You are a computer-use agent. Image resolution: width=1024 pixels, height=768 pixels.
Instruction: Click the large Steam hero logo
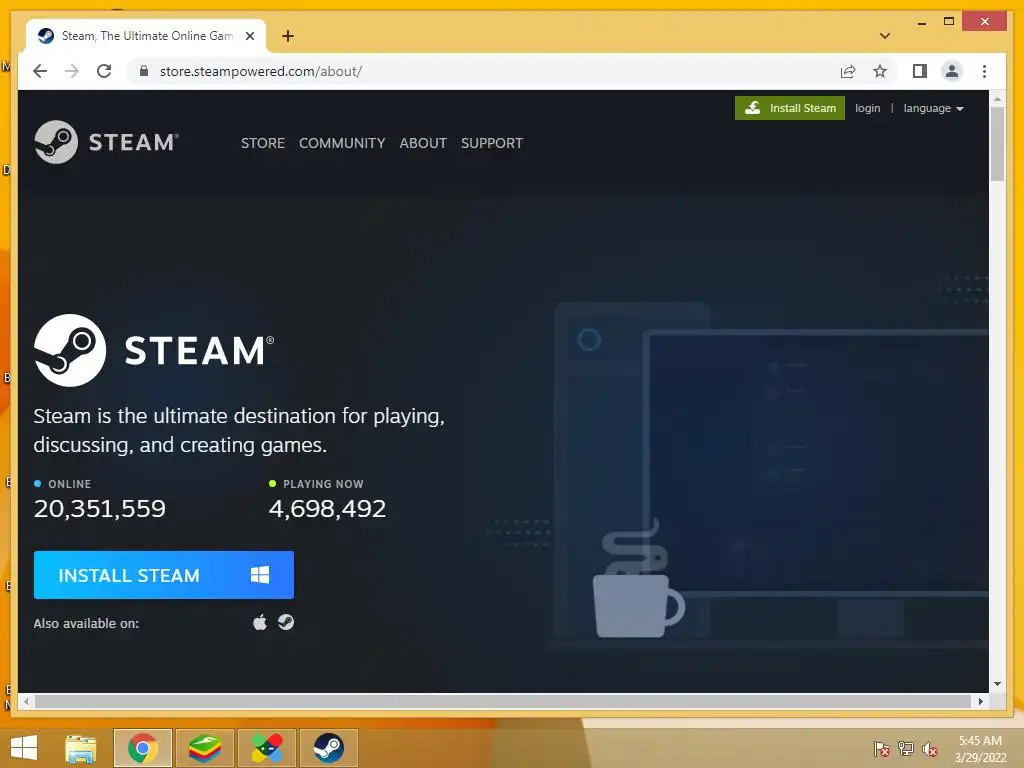154,350
